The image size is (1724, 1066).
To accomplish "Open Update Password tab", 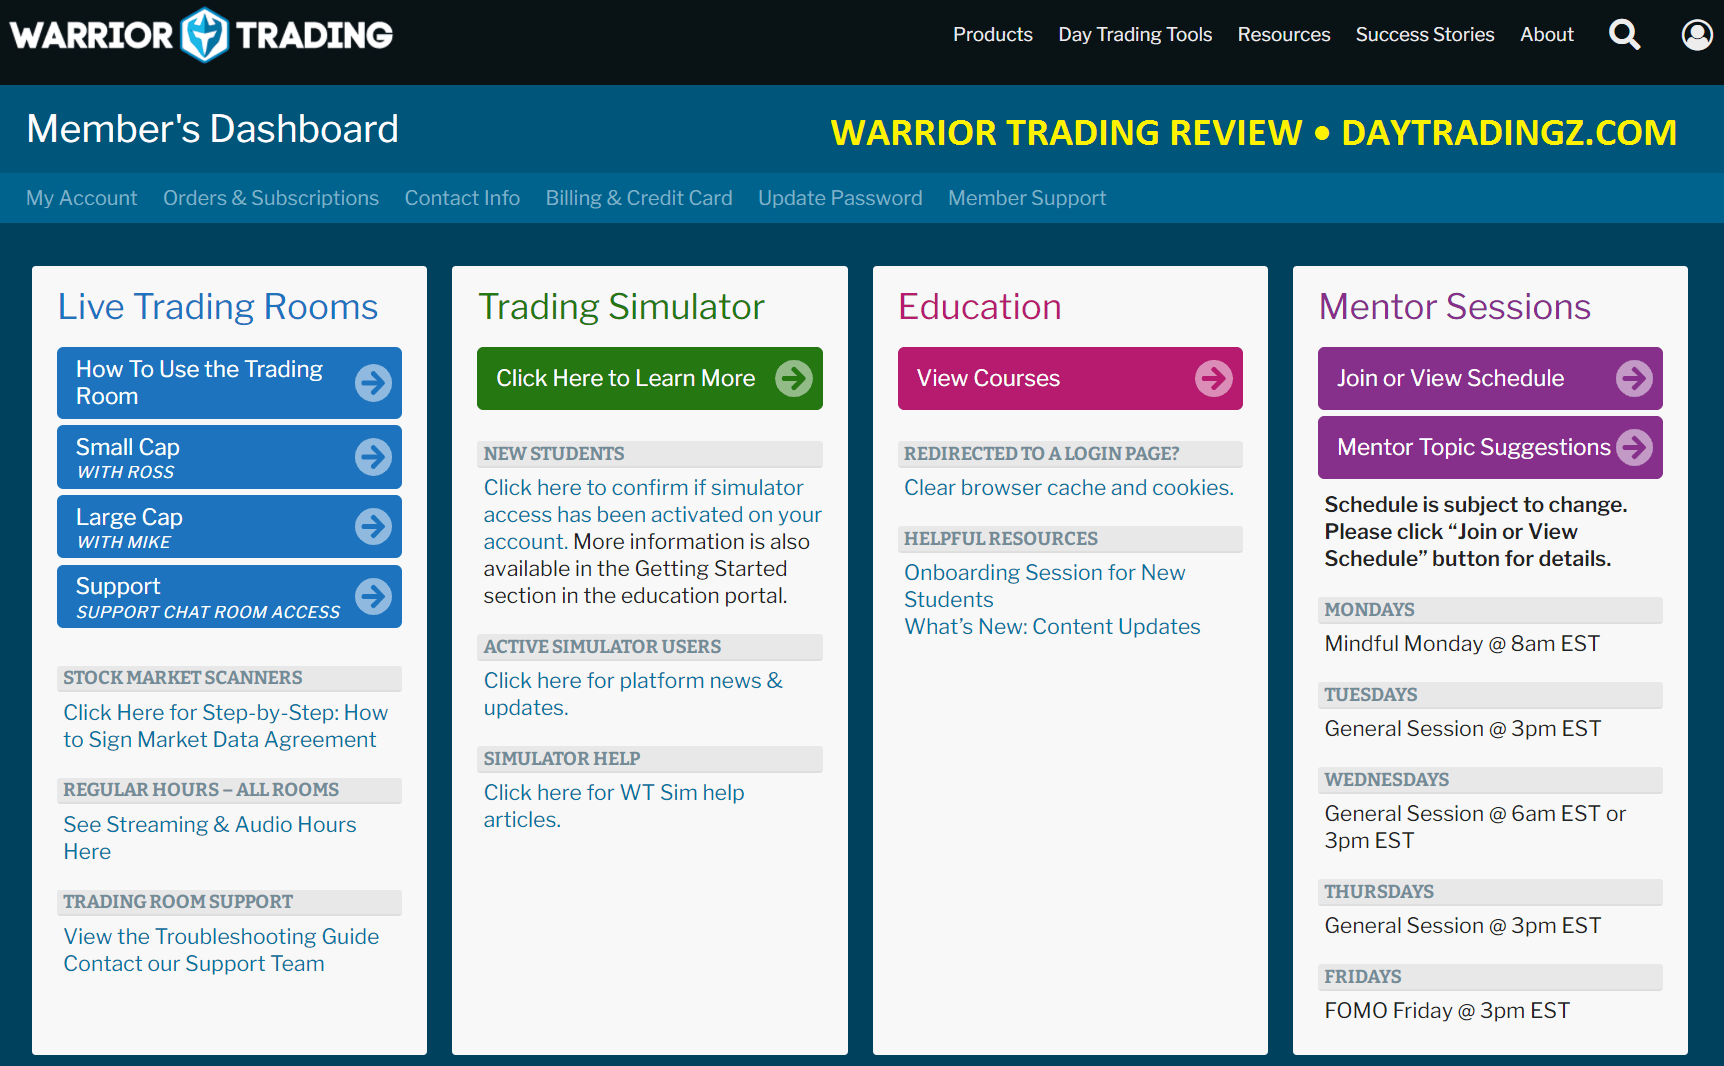I will (x=840, y=198).
